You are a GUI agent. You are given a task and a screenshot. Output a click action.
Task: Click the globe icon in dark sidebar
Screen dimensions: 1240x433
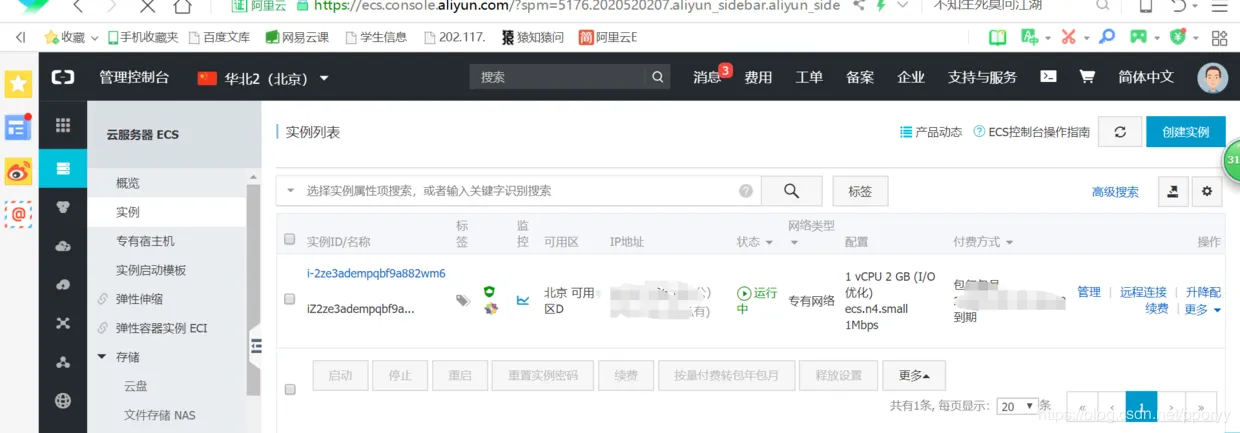63,401
